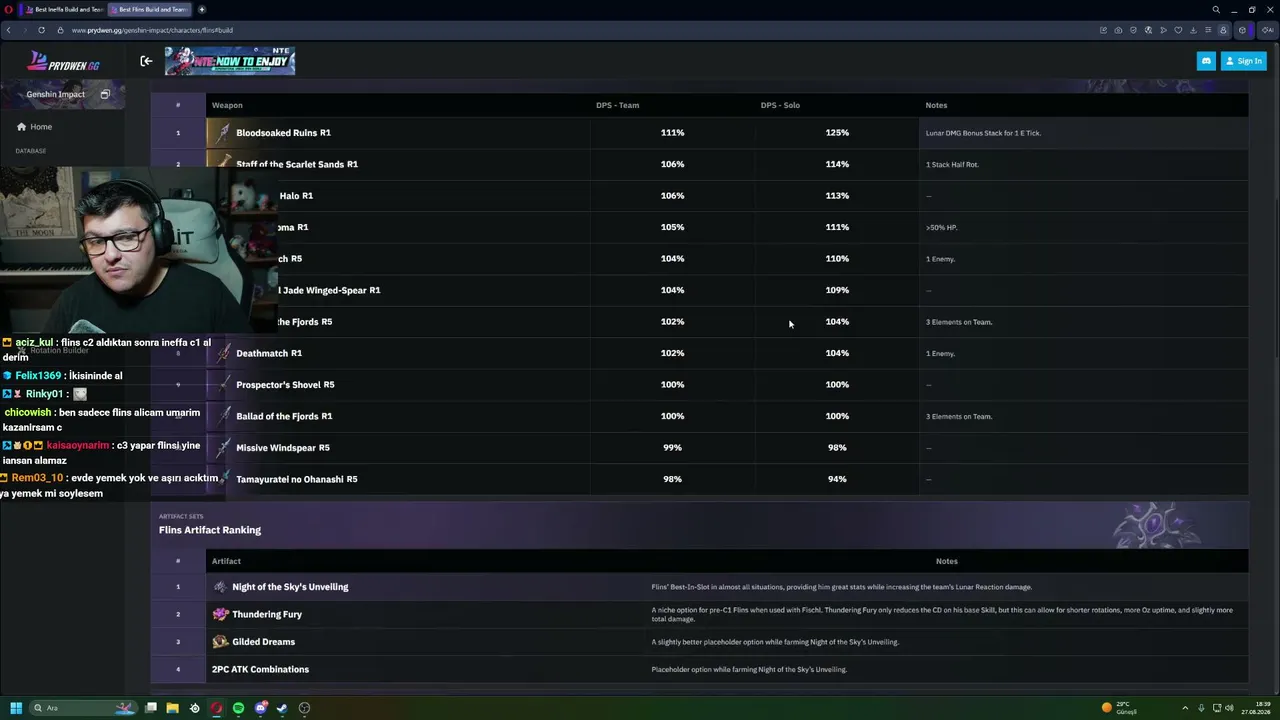Click the edit page toolbar icon
This screenshot has height=720, width=1280.
pyautogui.click(x=1103, y=30)
